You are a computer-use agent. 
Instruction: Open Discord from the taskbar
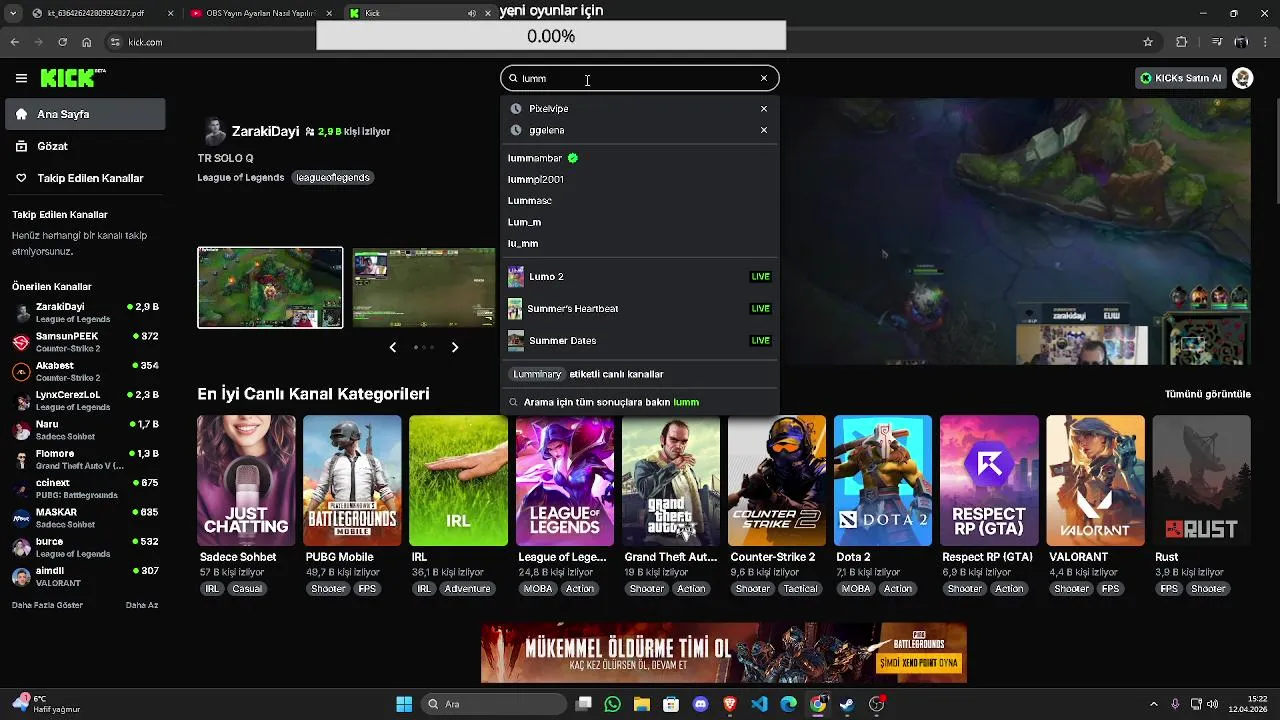click(700, 704)
